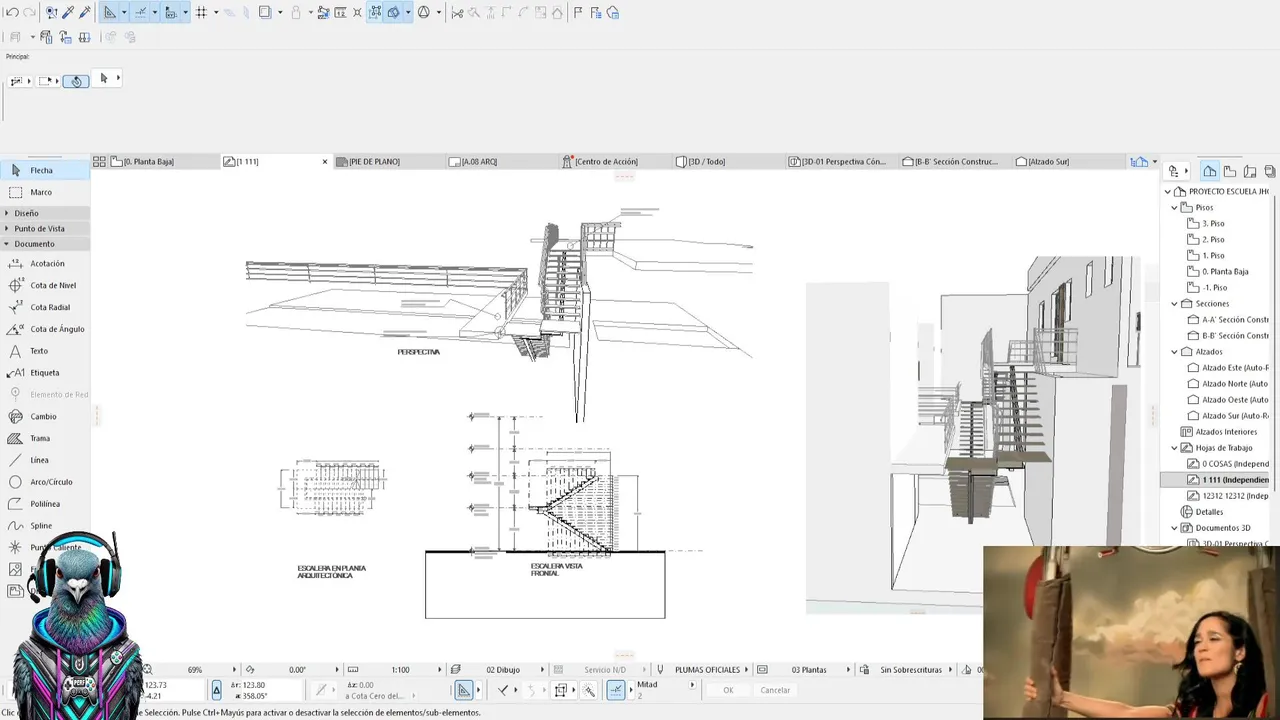Viewport: 1280px width, 720px height.
Task: Select the Cota Radial tool
Action: [45, 307]
